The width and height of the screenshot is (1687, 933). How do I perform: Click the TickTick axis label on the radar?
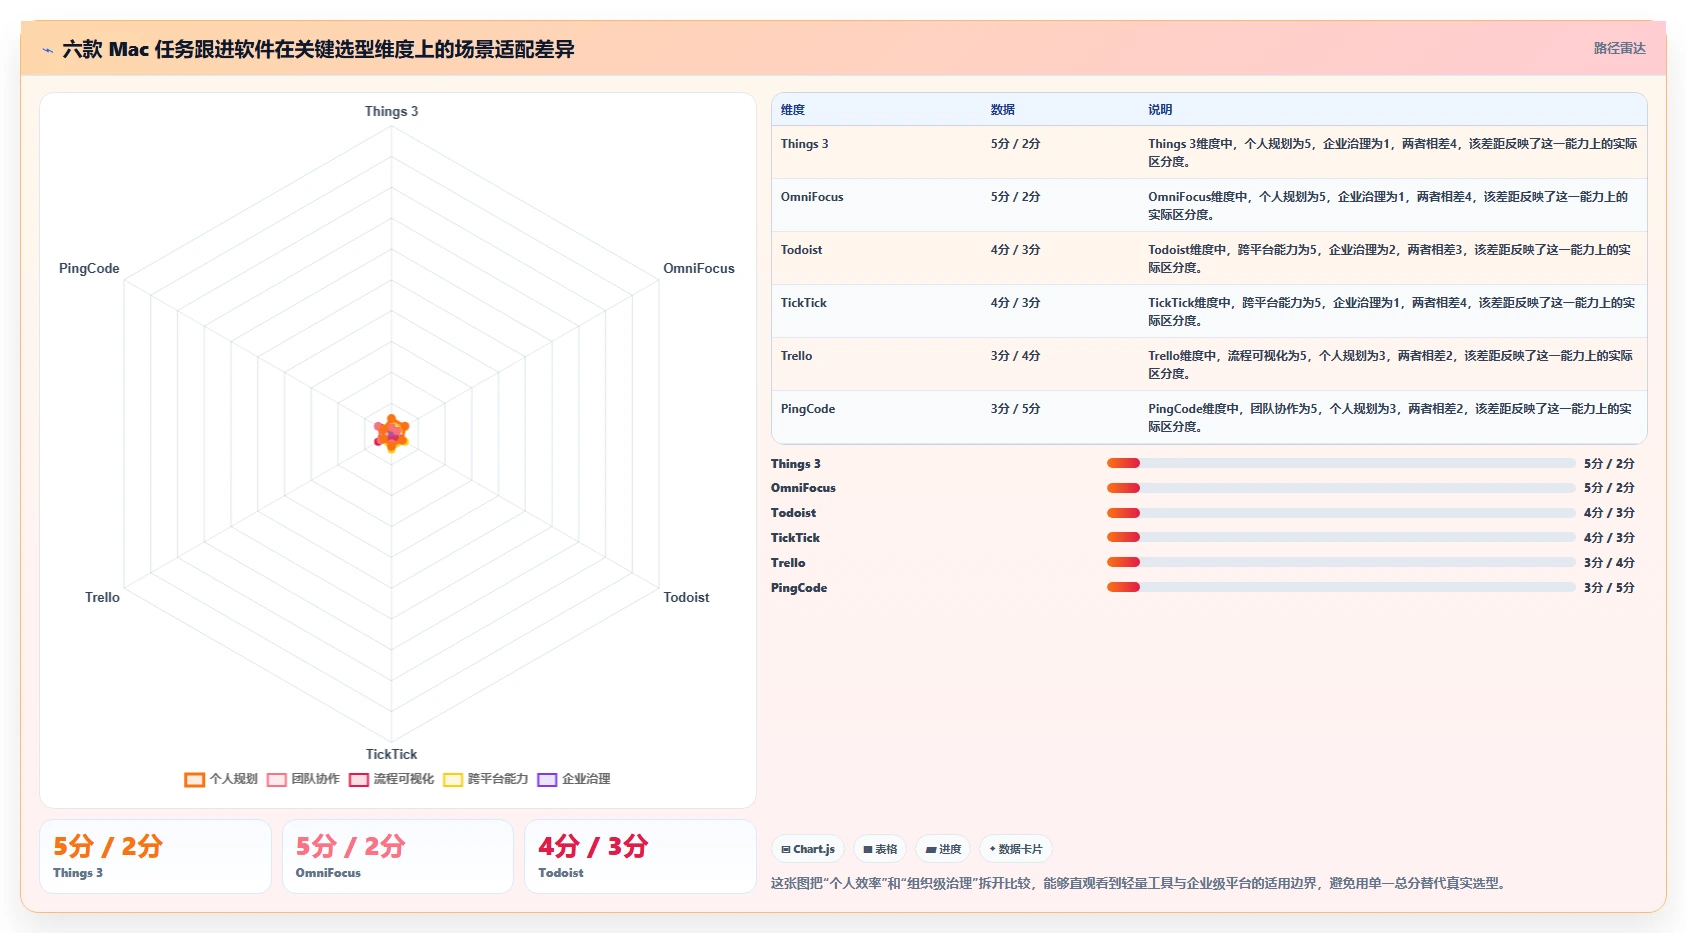click(391, 754)
